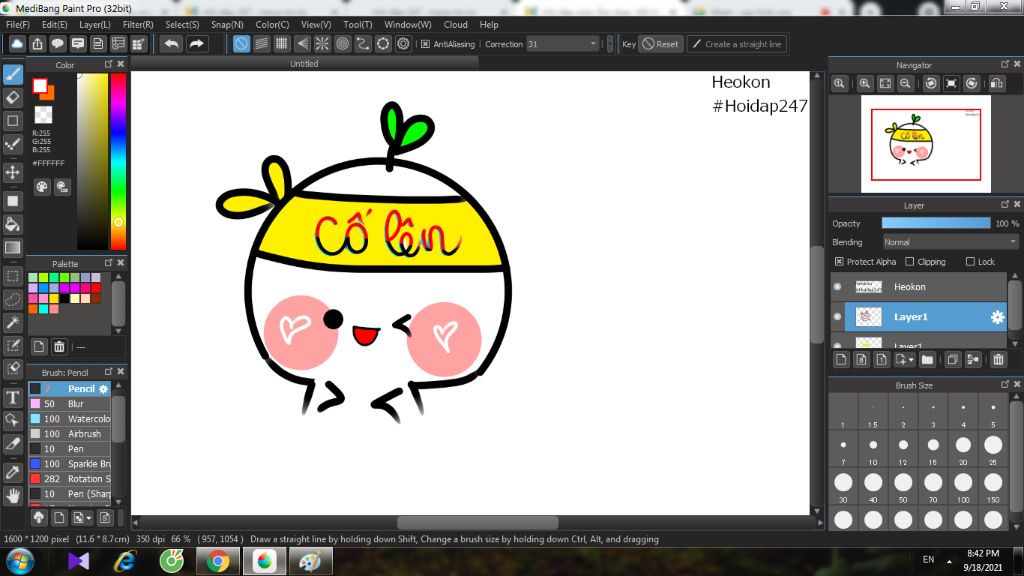Open the Correction value dropdown

593,44
